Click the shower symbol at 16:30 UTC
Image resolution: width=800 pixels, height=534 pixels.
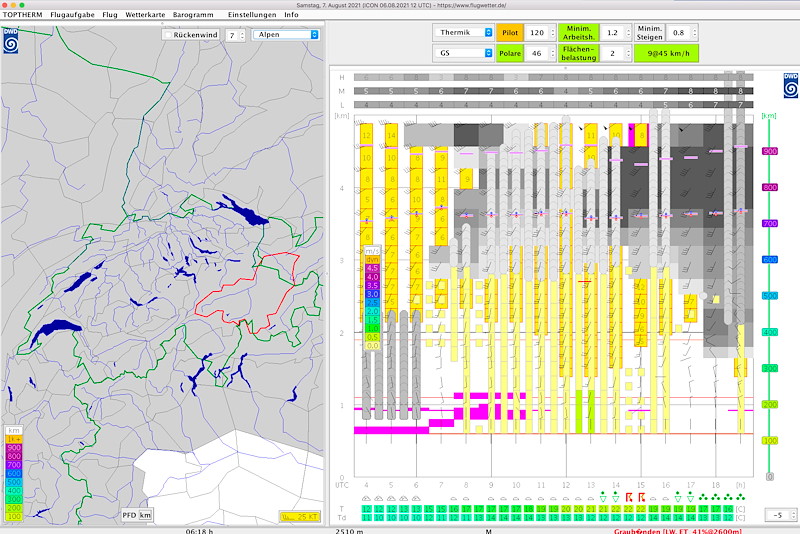click(678, 496)
